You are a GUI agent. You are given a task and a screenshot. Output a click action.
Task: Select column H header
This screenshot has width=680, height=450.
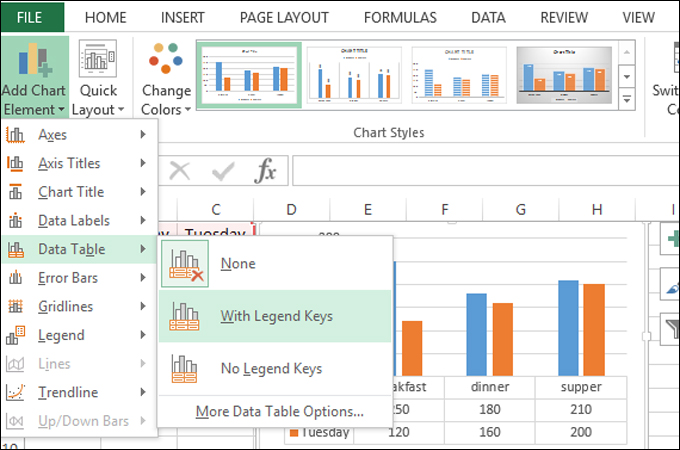click(597, 210)
